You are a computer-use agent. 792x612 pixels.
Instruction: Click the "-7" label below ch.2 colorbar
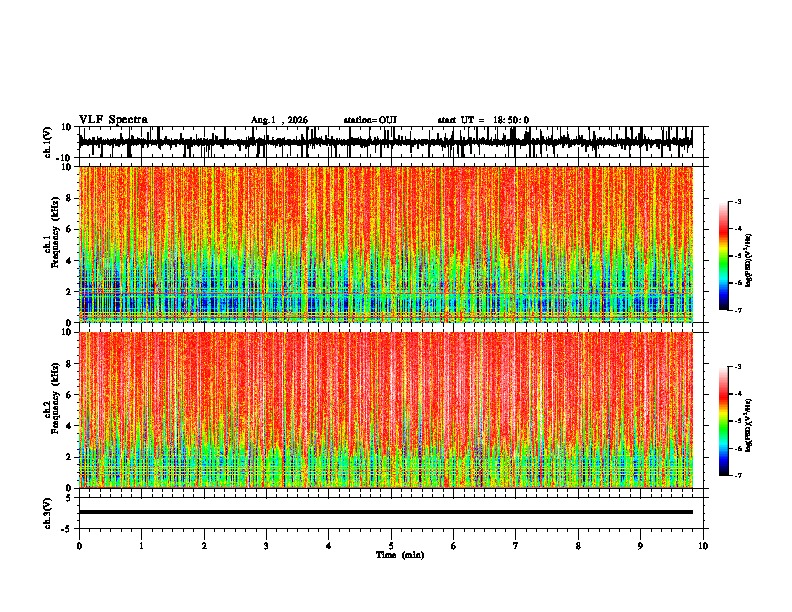pyautogui.click(x=737, y=475)
